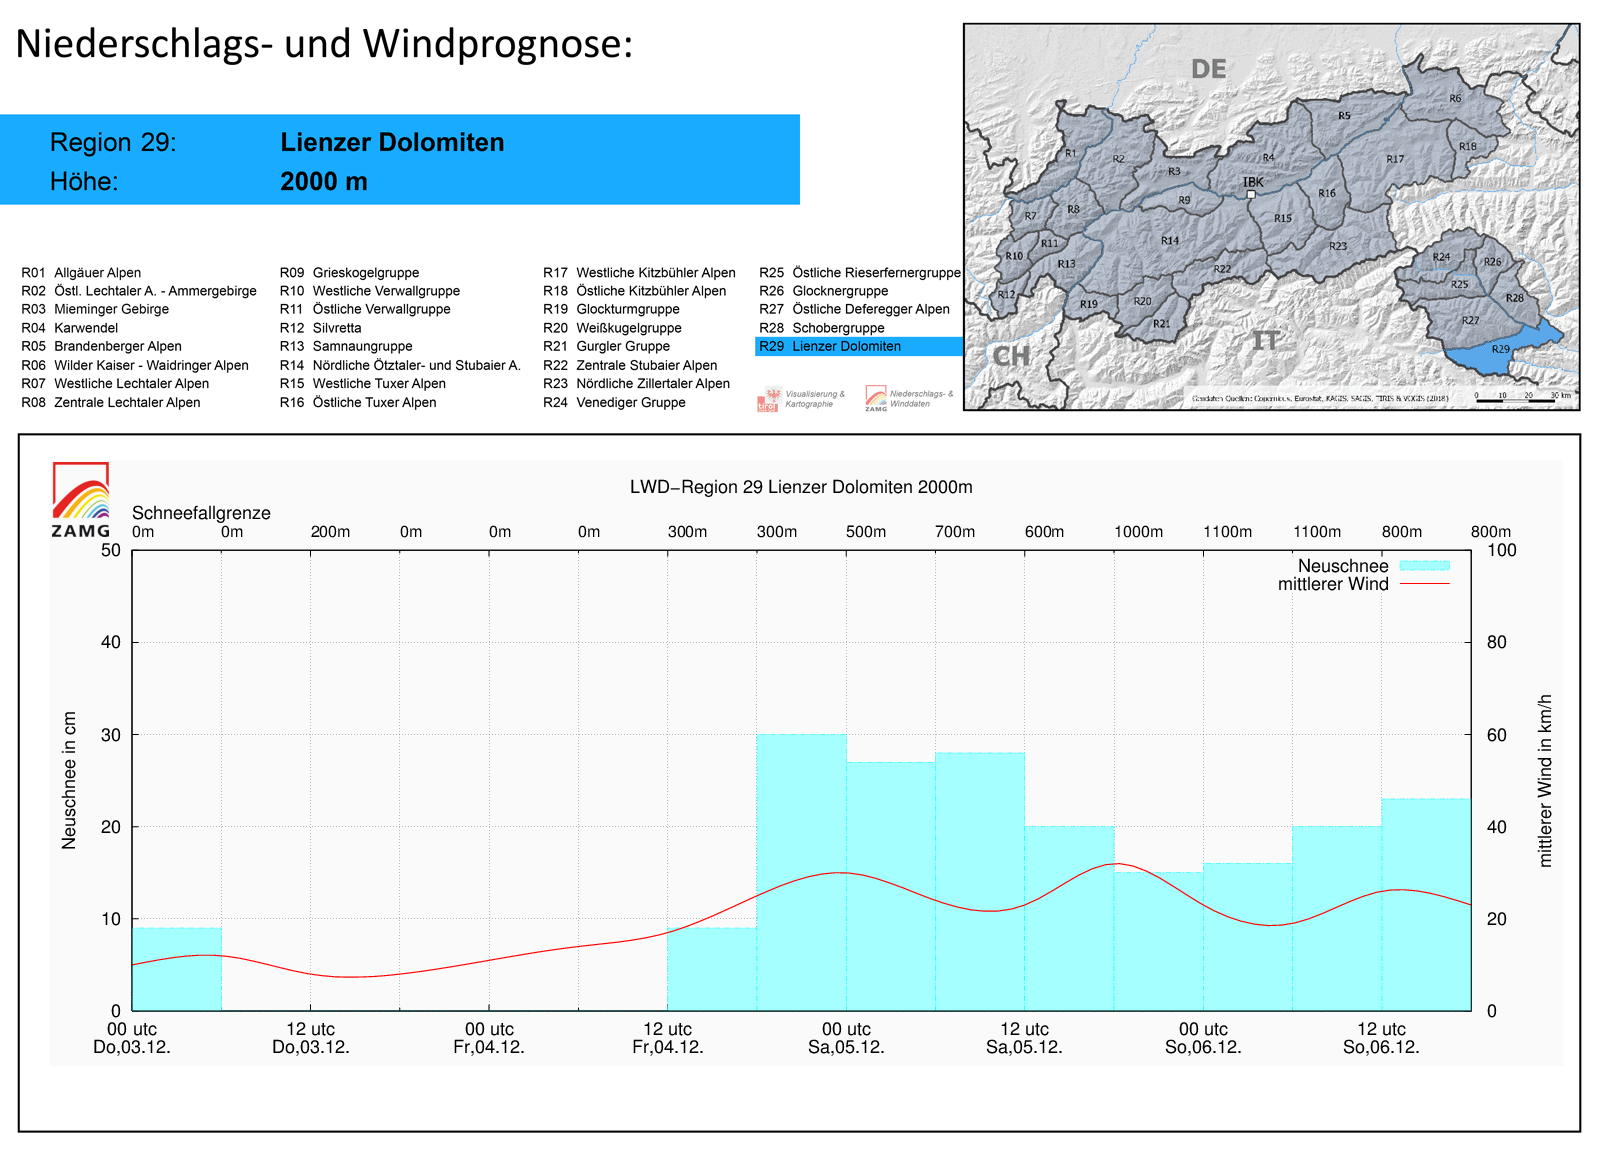Click the ZAMG logo in the chart
The width and height of the screenshot is (1600, 1153).
click(x=81, y=500)
